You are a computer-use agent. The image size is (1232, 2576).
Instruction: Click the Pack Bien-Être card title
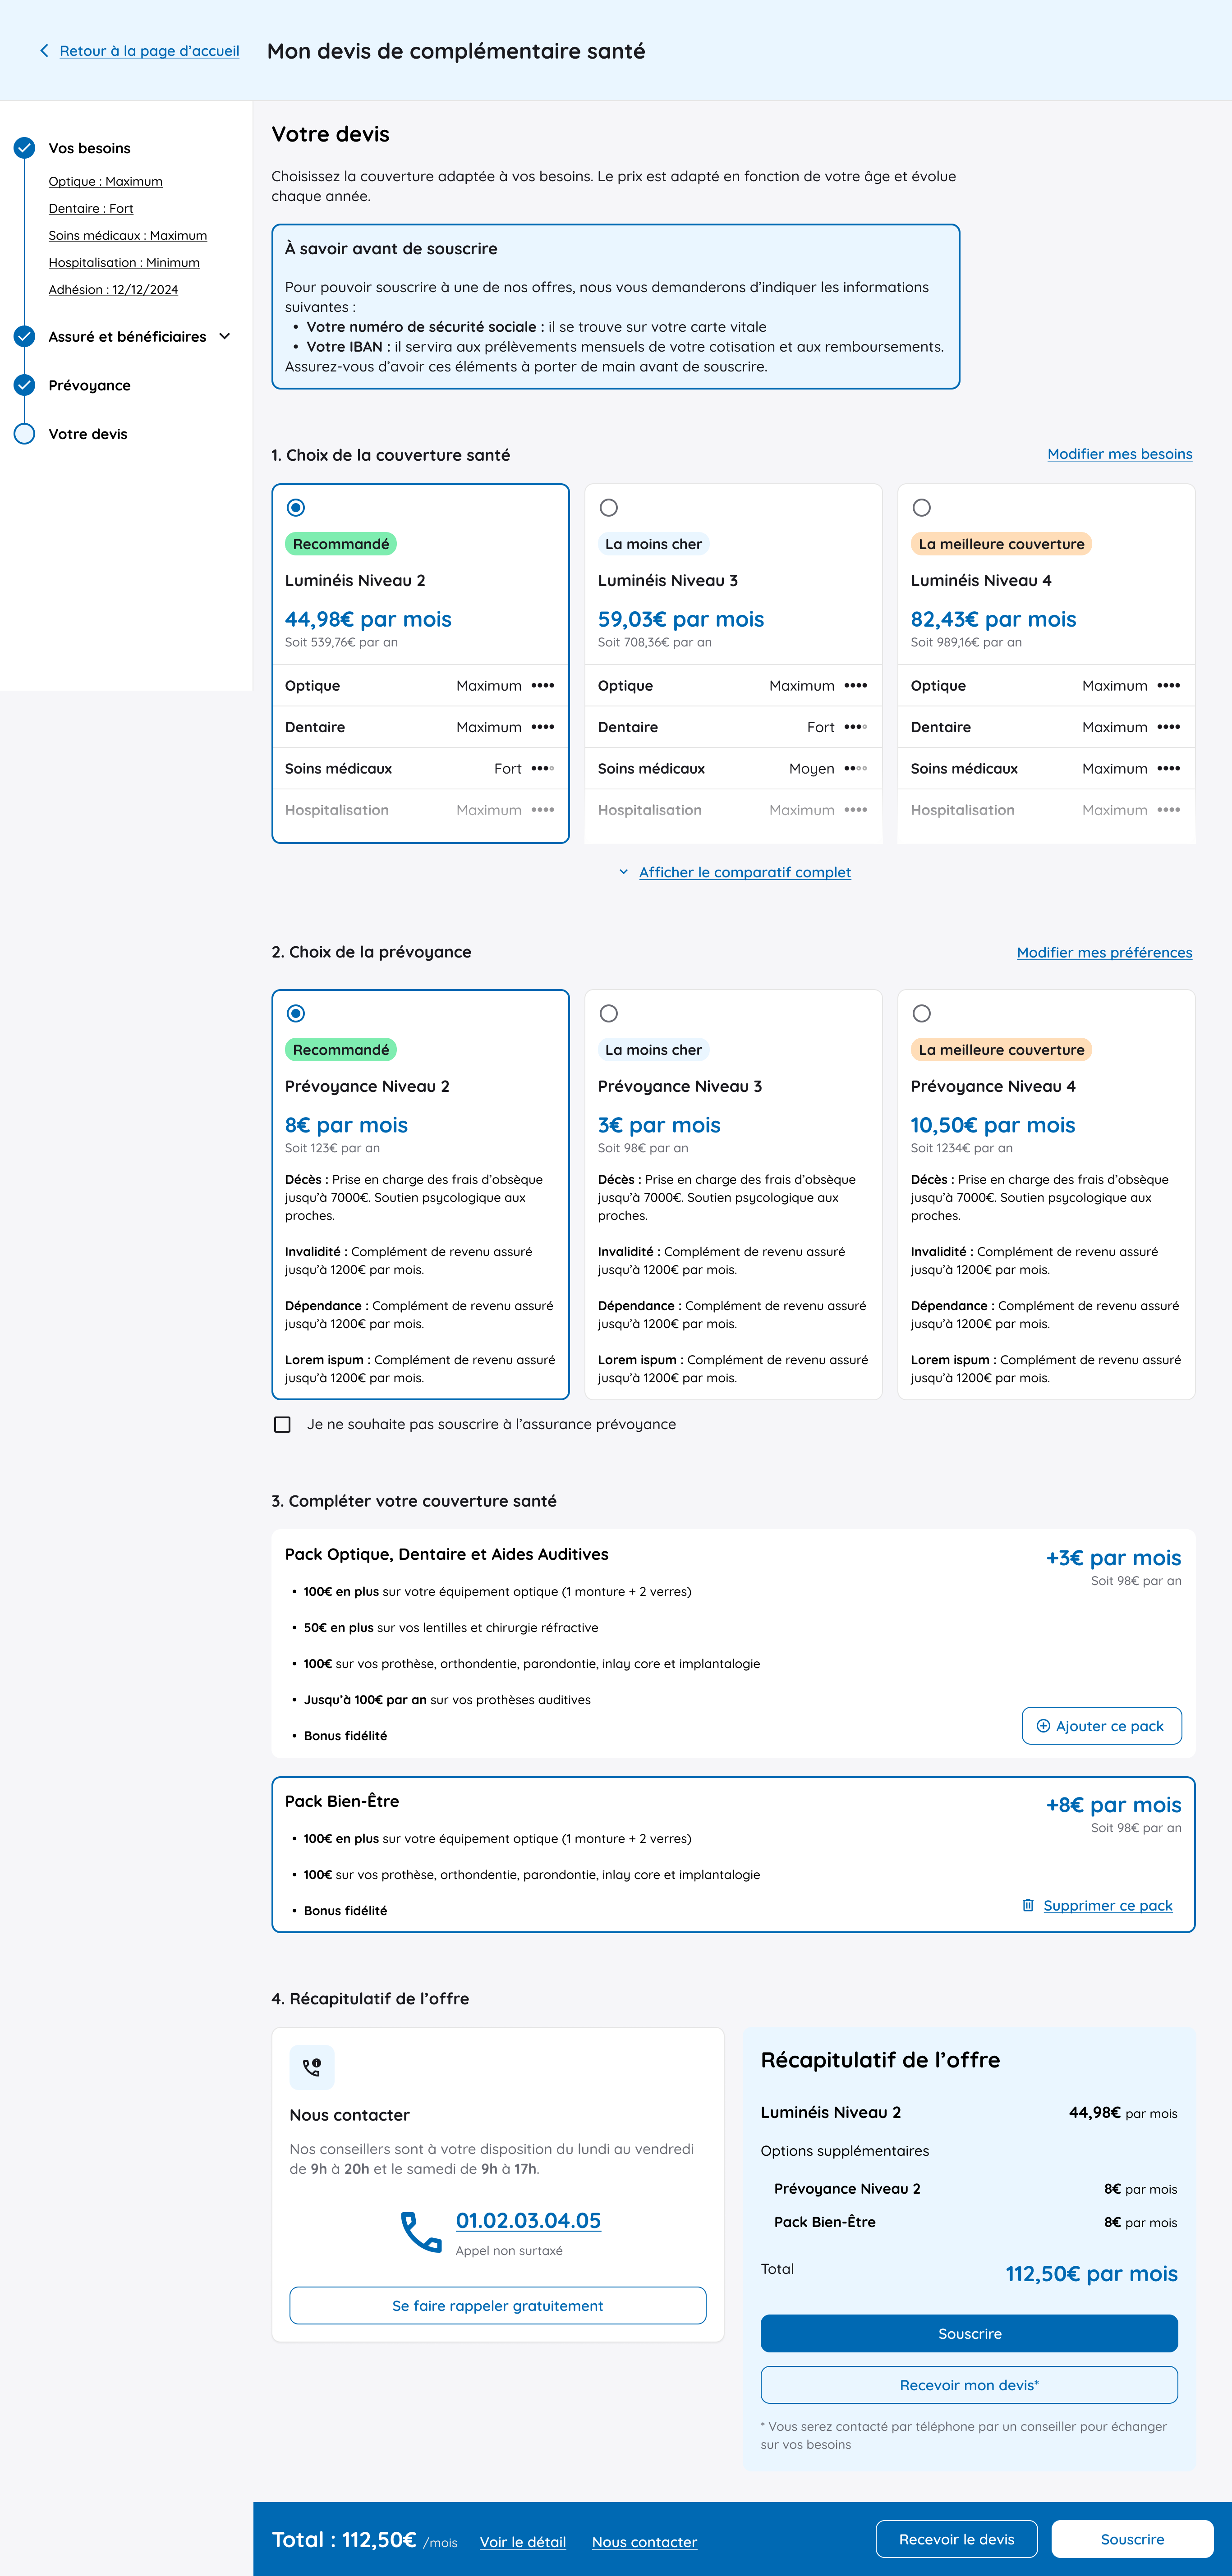click(x=342, y=1801)
